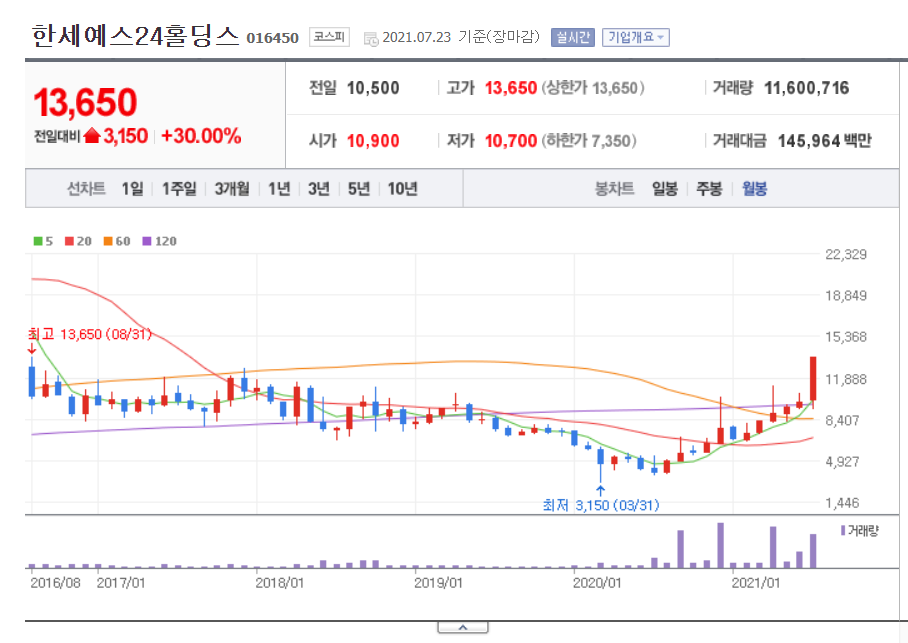Viewport: 908px width, 643px height.
Task: Click the stock code 016450
Action: (272, 38)
